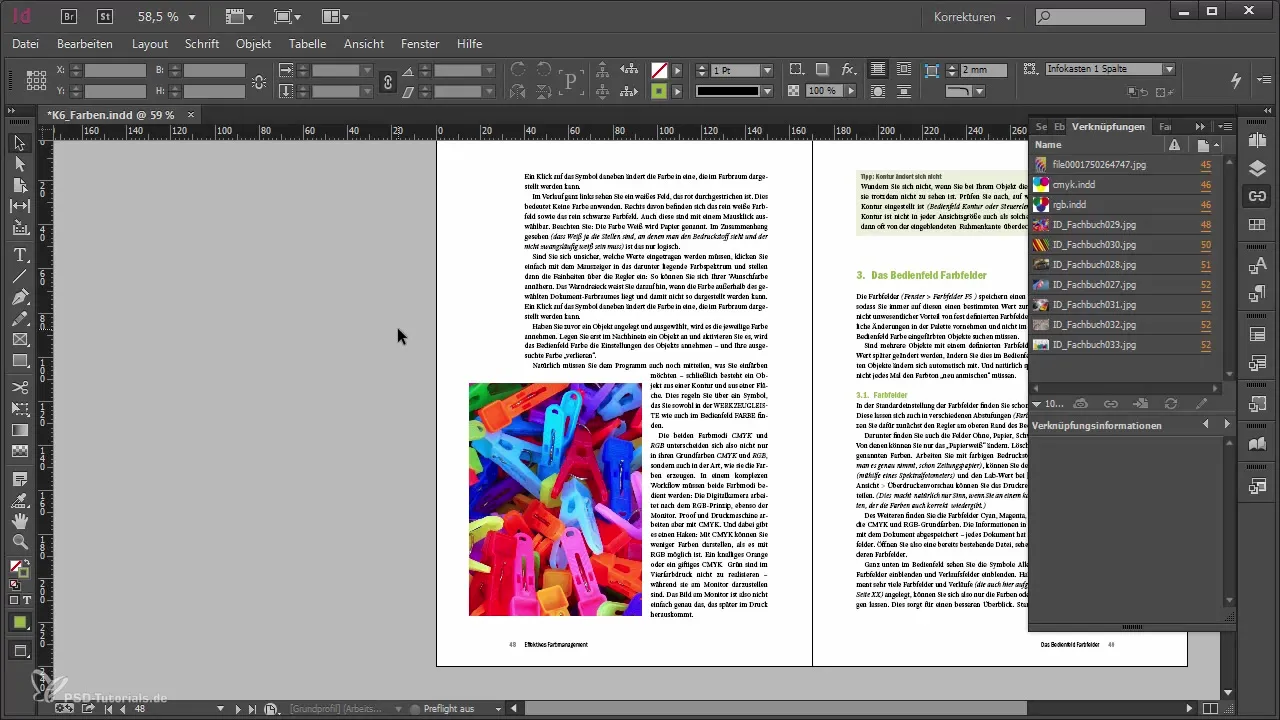Swap fill and stroke in toolbox
This screenshot has height=720, width=1280.
(x=27, y=564)
